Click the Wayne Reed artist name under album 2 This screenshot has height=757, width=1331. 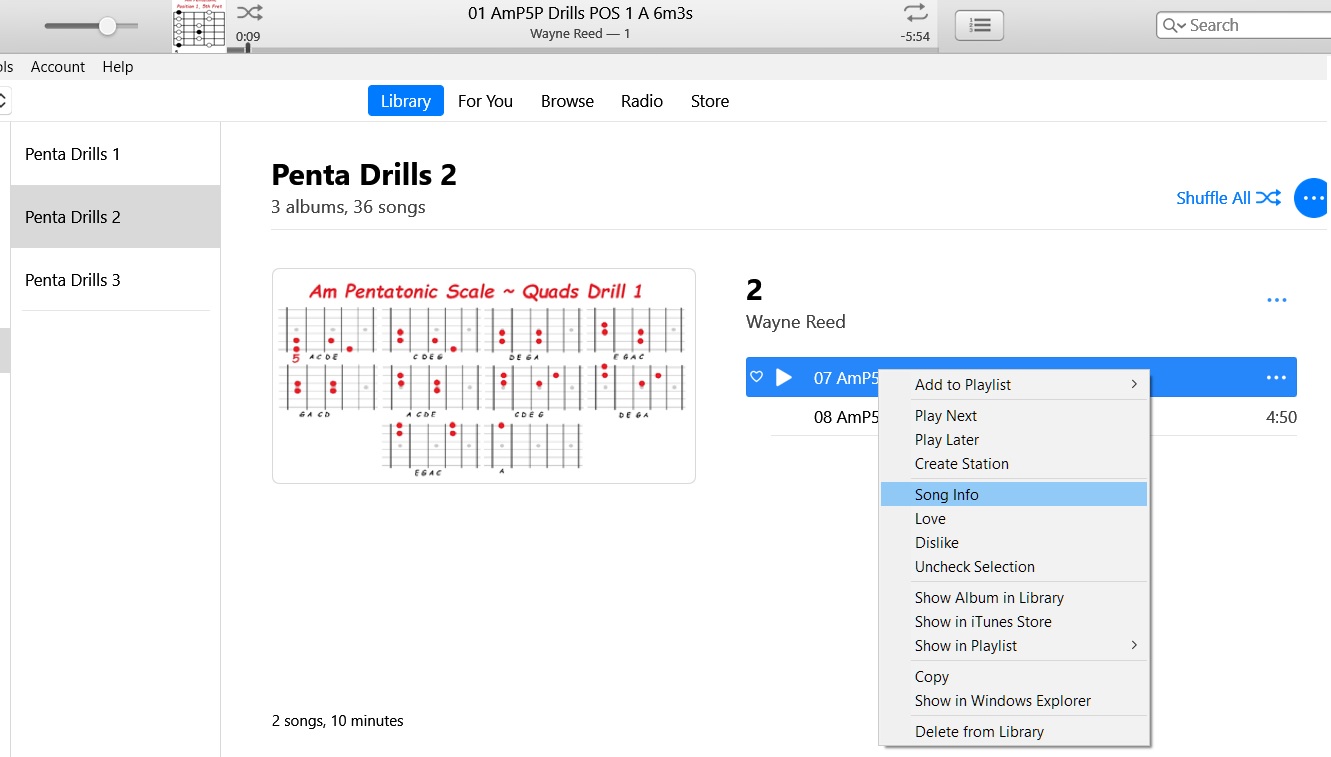tap(795, 321)
